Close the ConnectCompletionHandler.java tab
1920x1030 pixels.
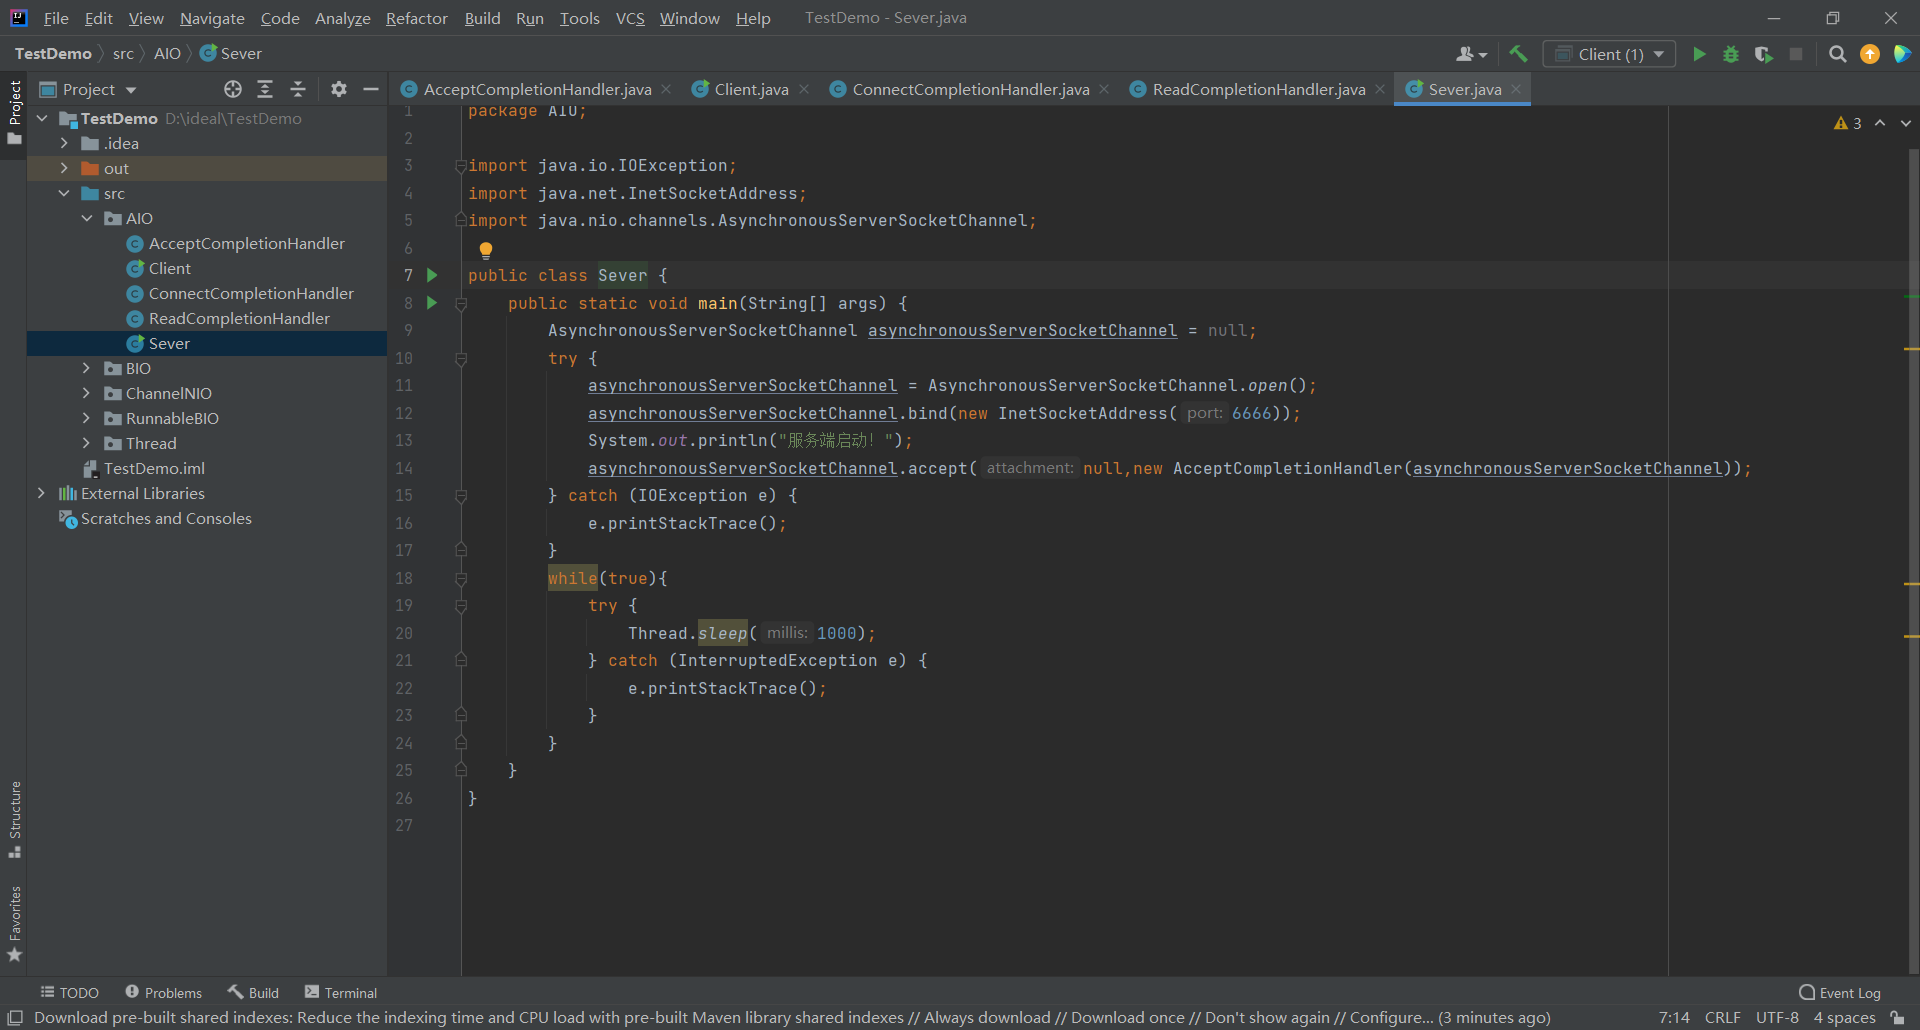1104,89
